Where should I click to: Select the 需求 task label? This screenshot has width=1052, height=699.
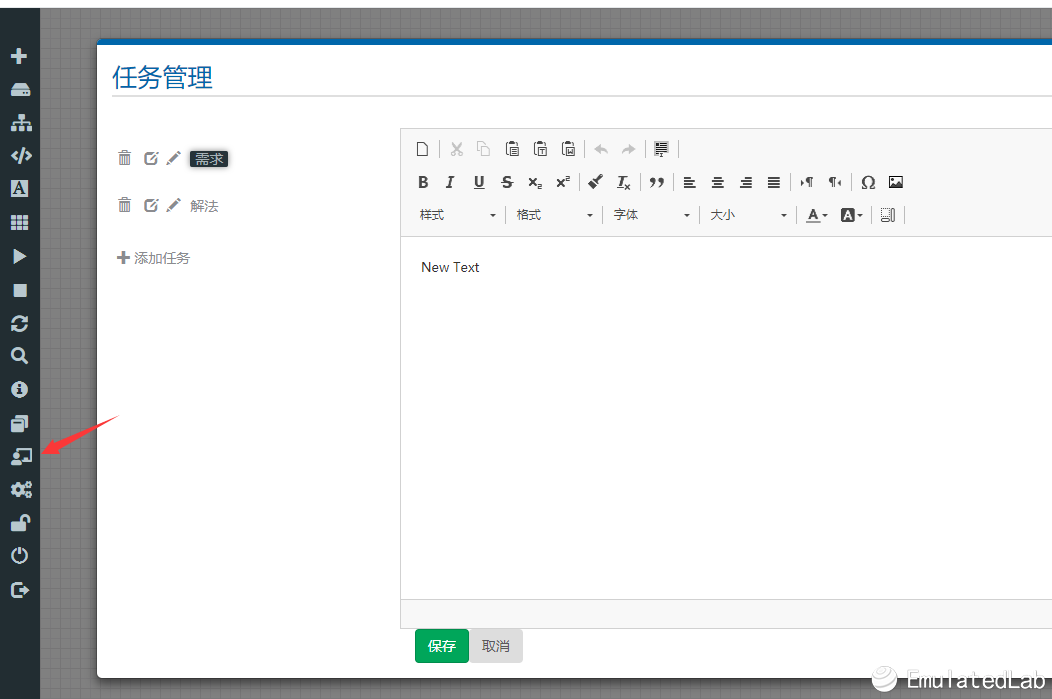coord(209,159)
